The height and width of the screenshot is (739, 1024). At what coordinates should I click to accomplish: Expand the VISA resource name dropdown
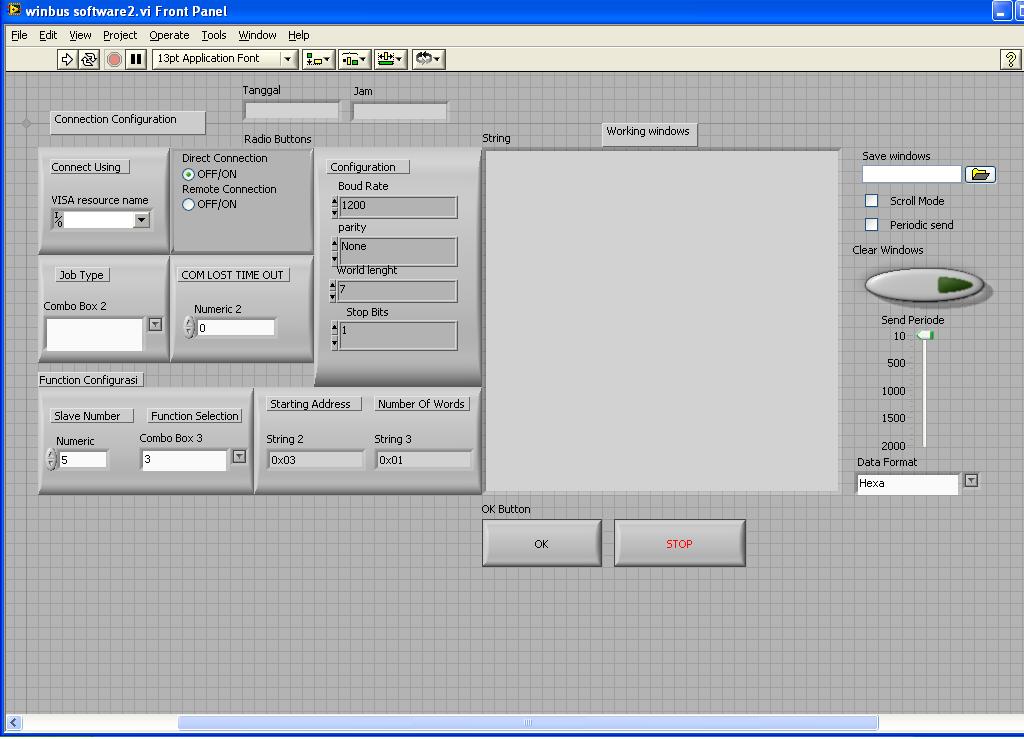(141, 220)
